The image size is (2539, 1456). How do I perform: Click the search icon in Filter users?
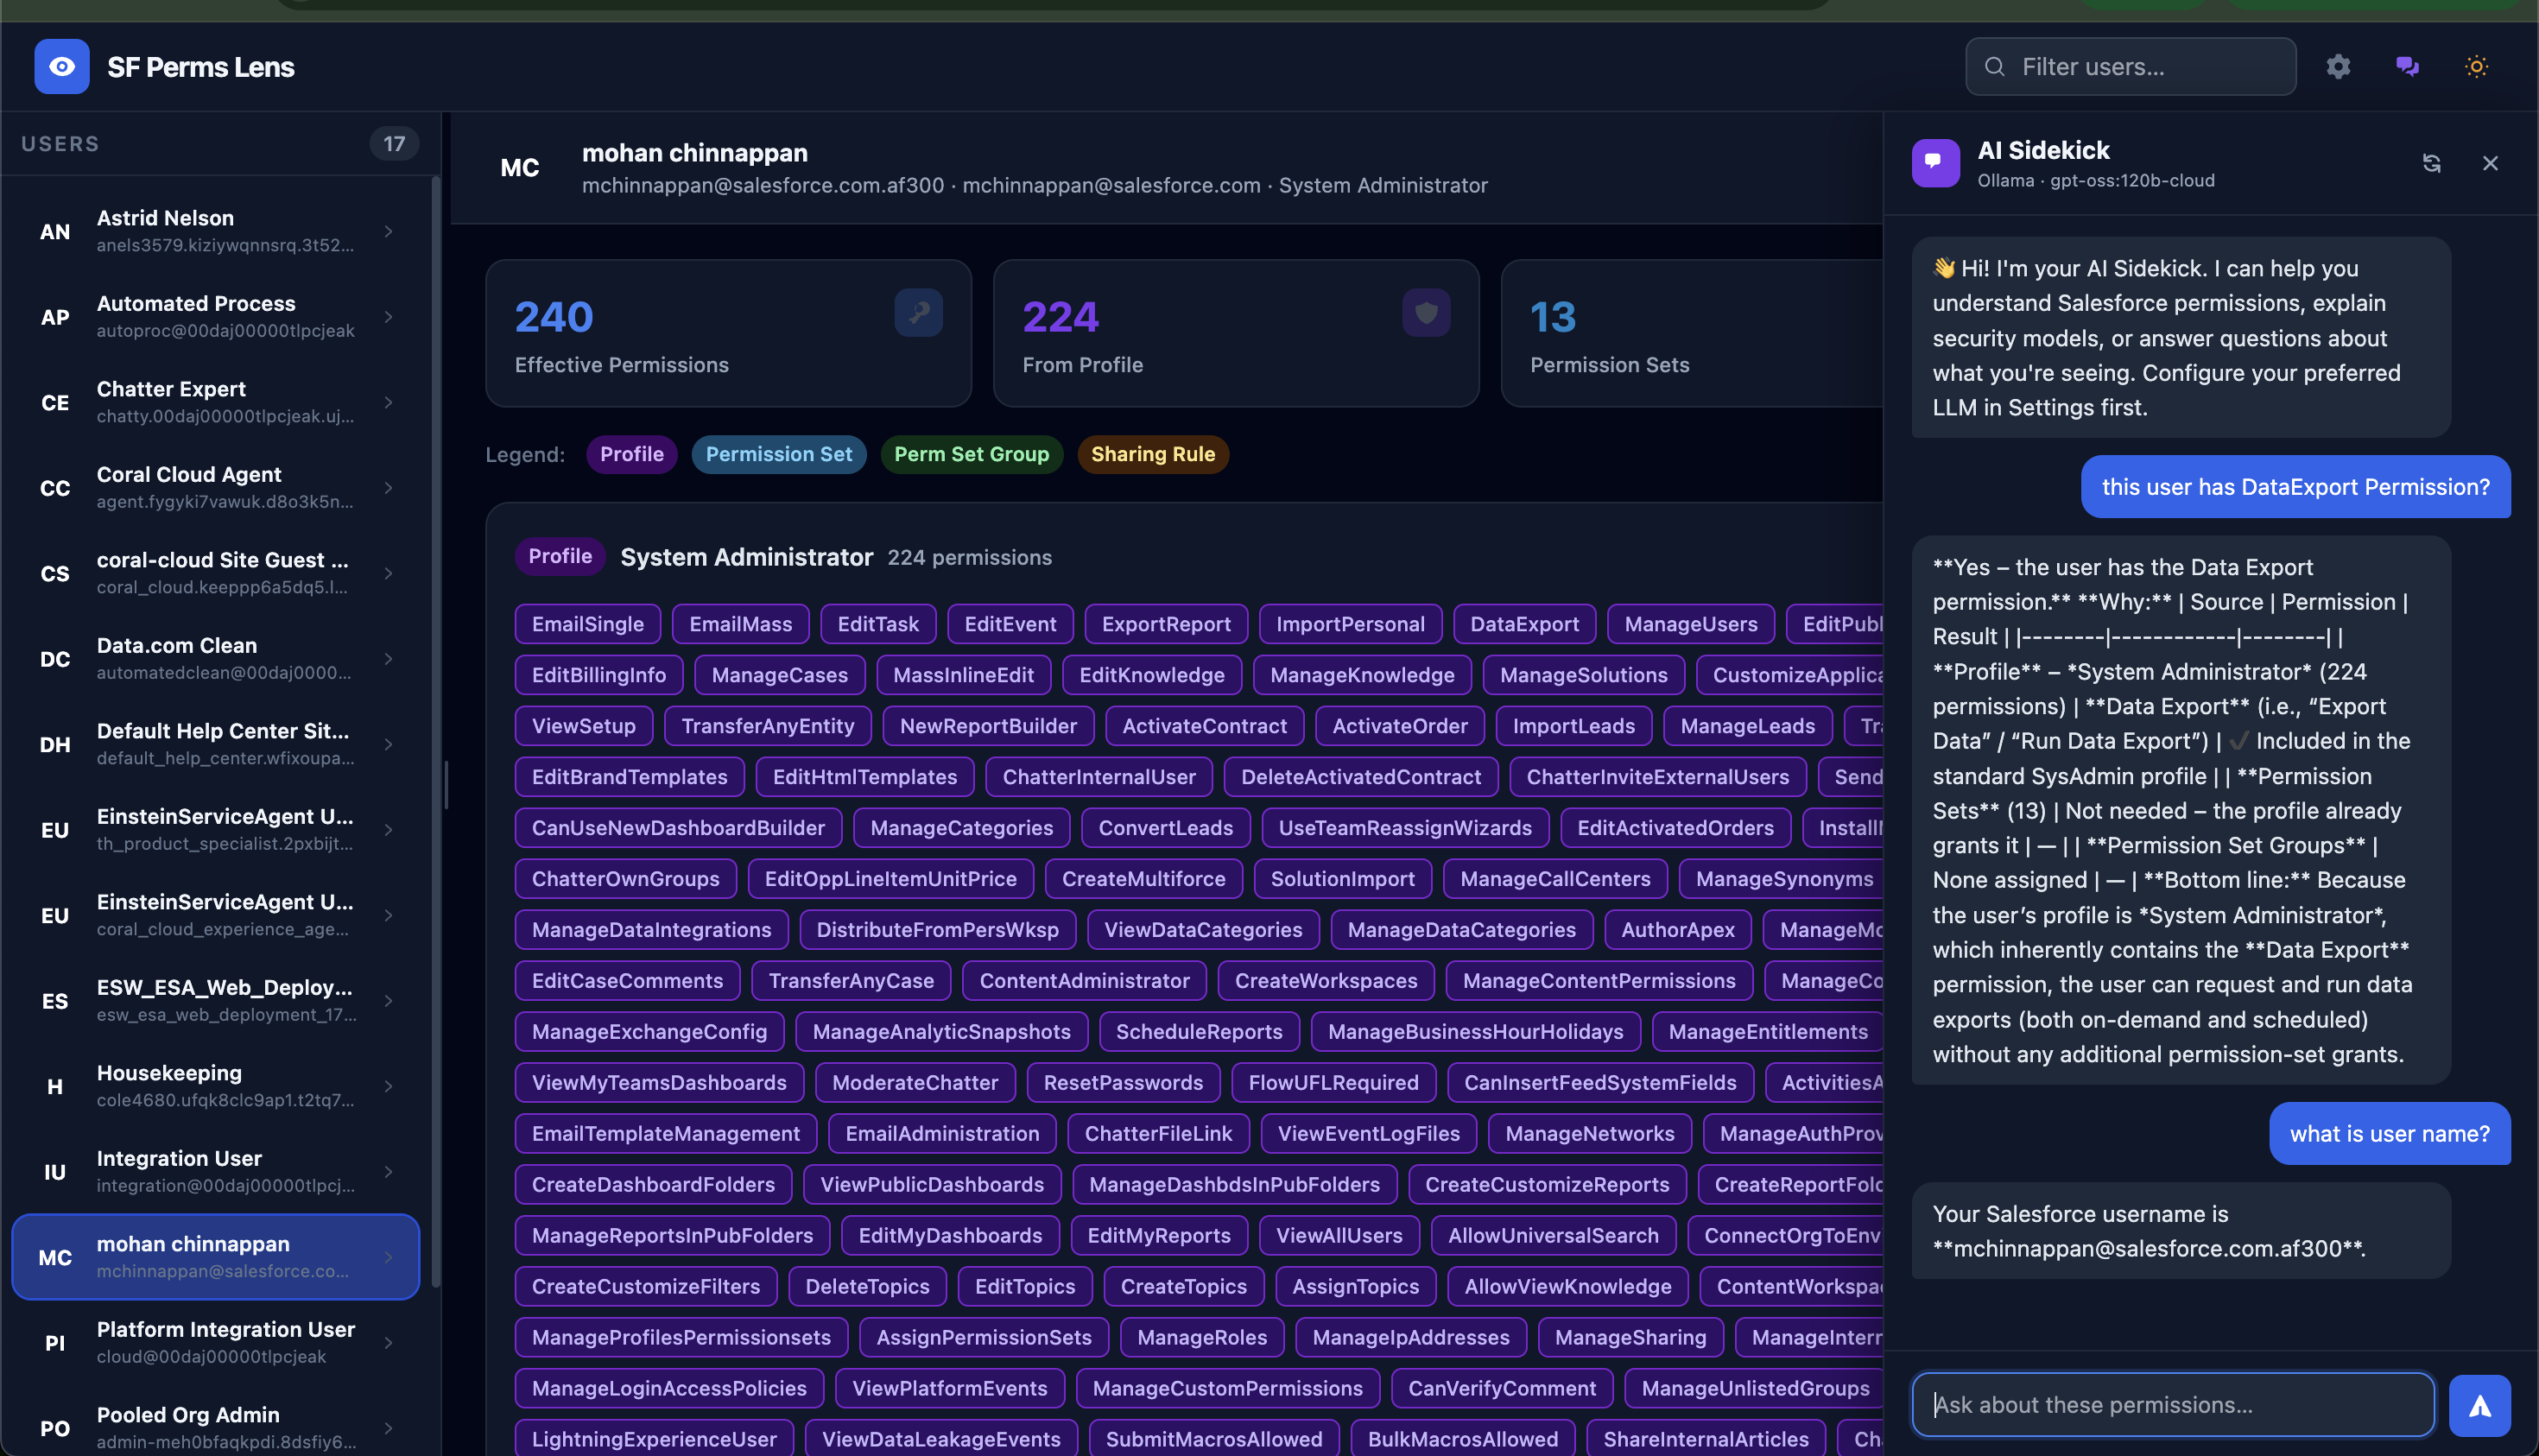[1995, 67]
